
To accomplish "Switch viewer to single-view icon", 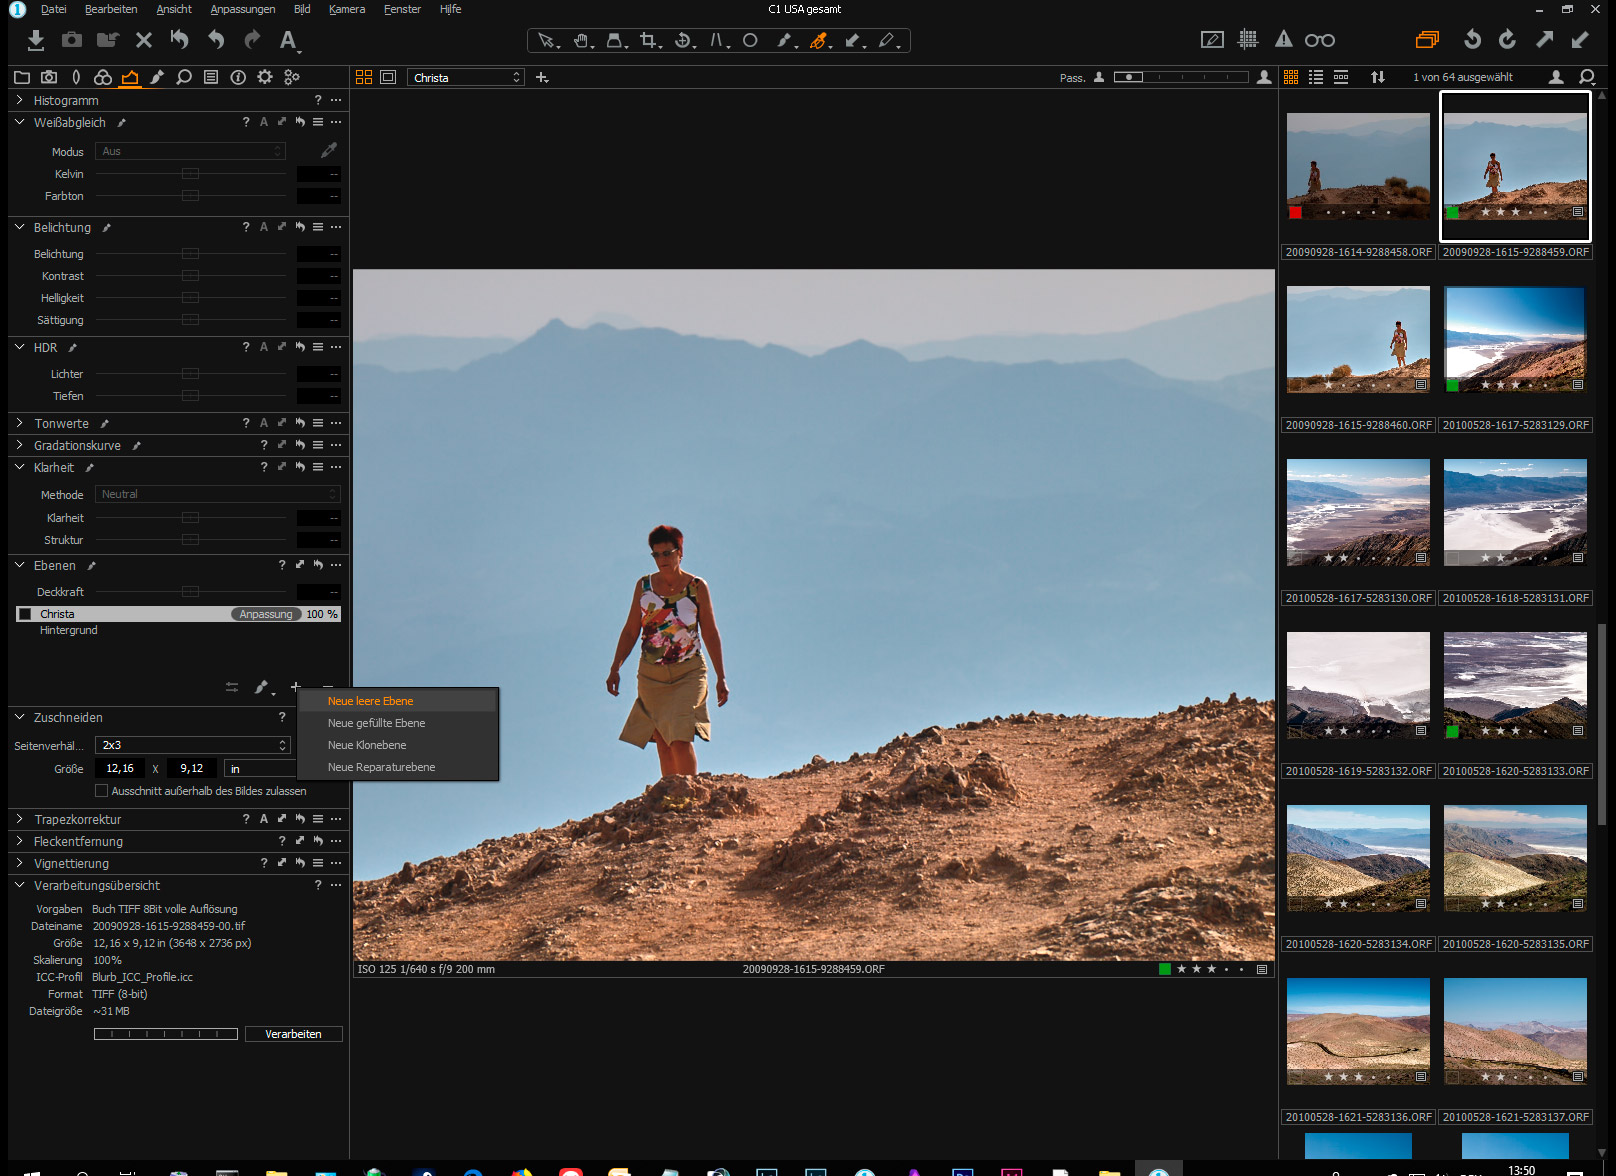I will pyautogui.click(x=388, y=77).
